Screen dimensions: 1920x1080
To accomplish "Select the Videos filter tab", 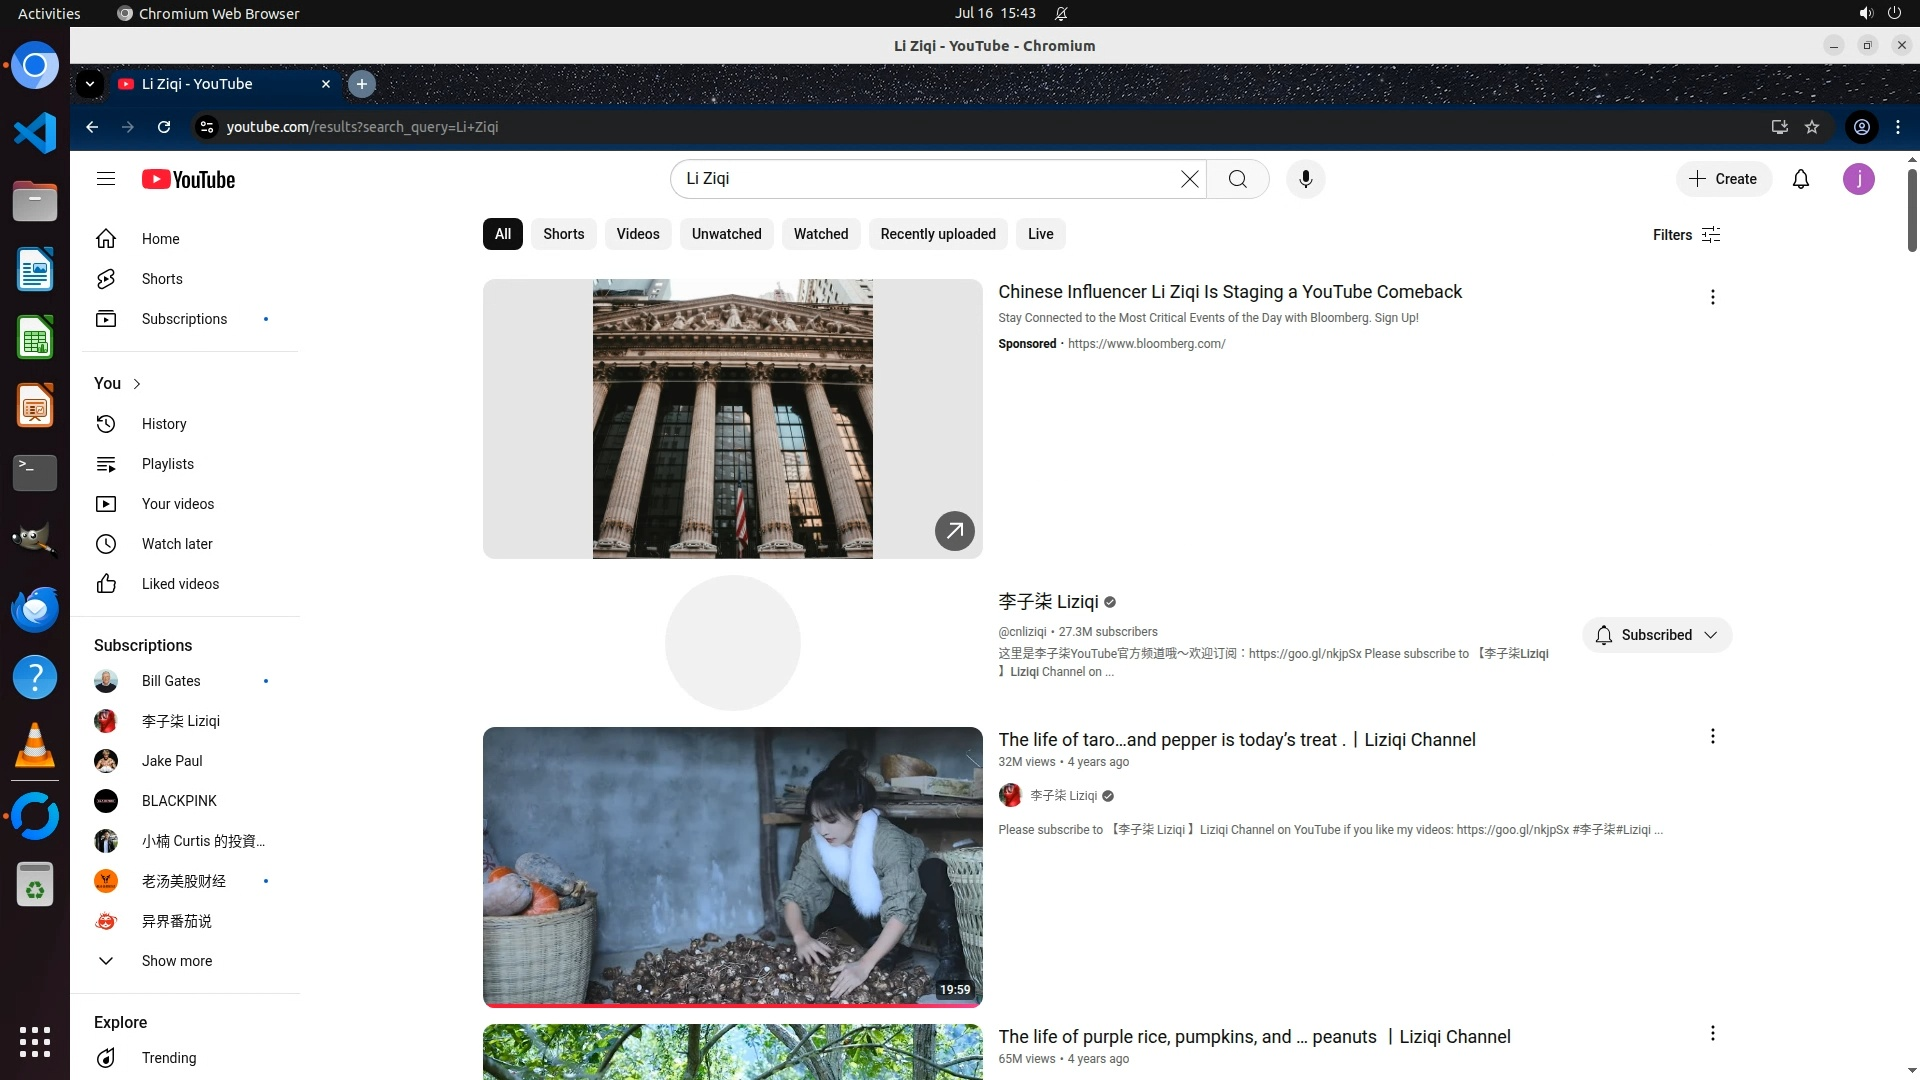I will tap(637, 234).
